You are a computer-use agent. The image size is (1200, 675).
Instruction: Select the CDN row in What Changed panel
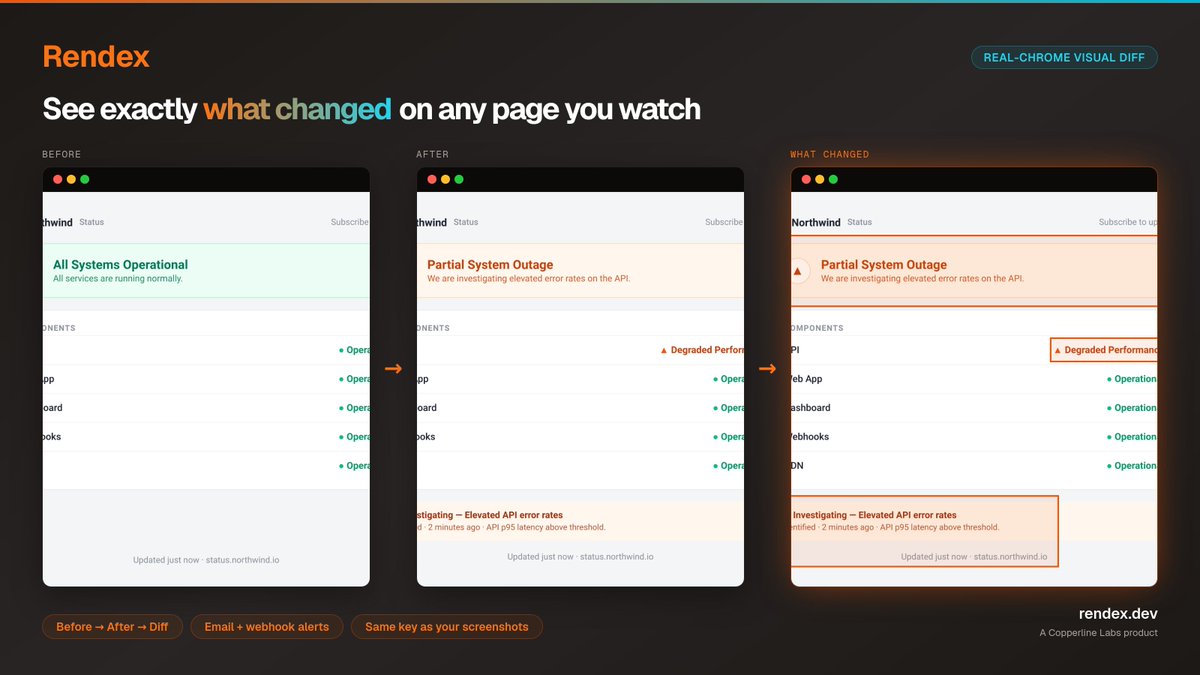tap(974, 466)
